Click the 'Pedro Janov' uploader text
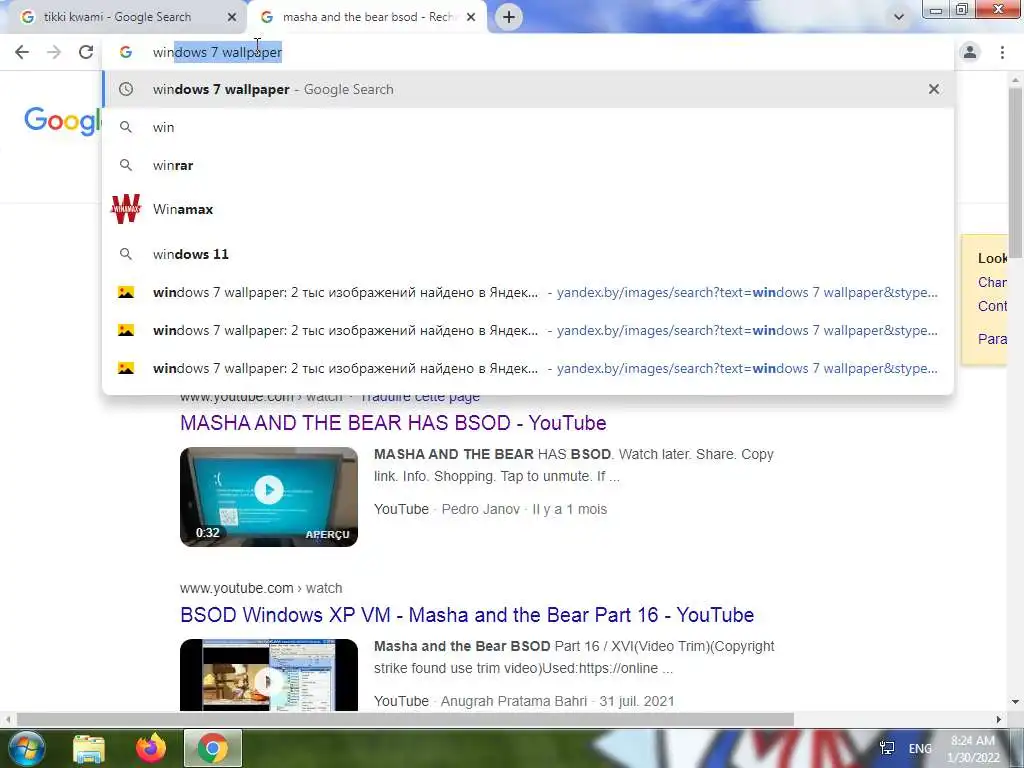Image resolution: width=1024 pixels, height=768 pixels. [x=481, y=509]
